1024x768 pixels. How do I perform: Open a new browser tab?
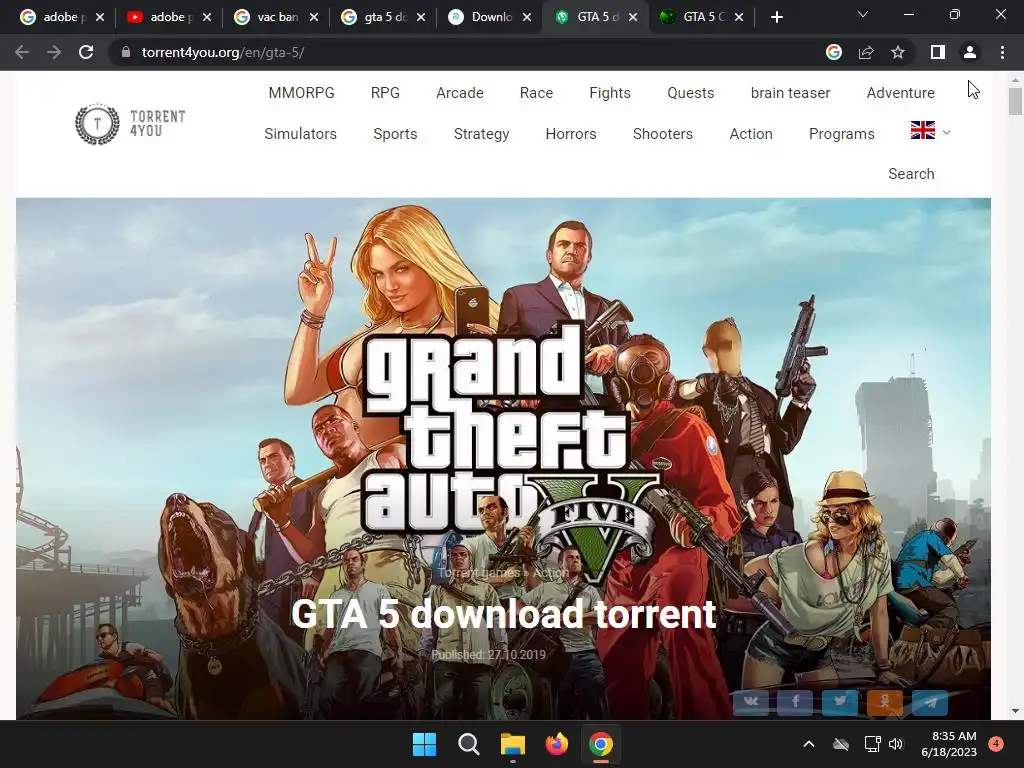point(776,17)
